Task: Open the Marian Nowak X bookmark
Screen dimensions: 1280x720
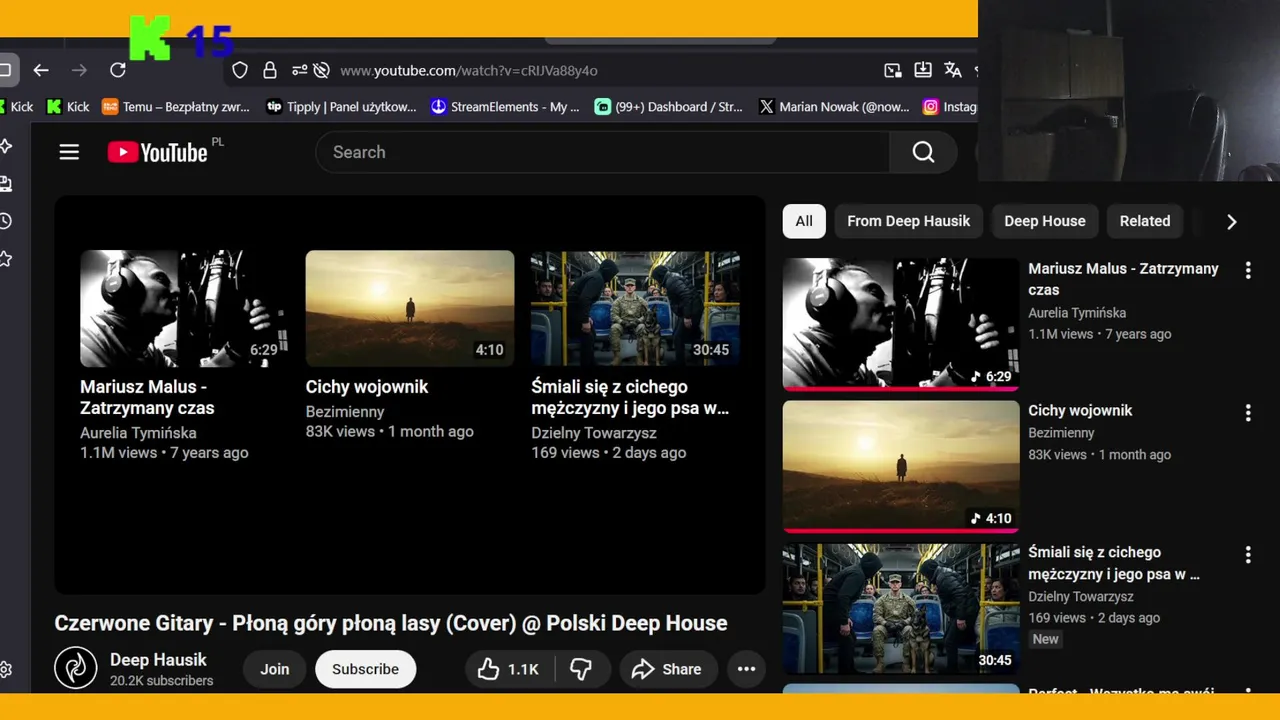Action: [834, 107]
